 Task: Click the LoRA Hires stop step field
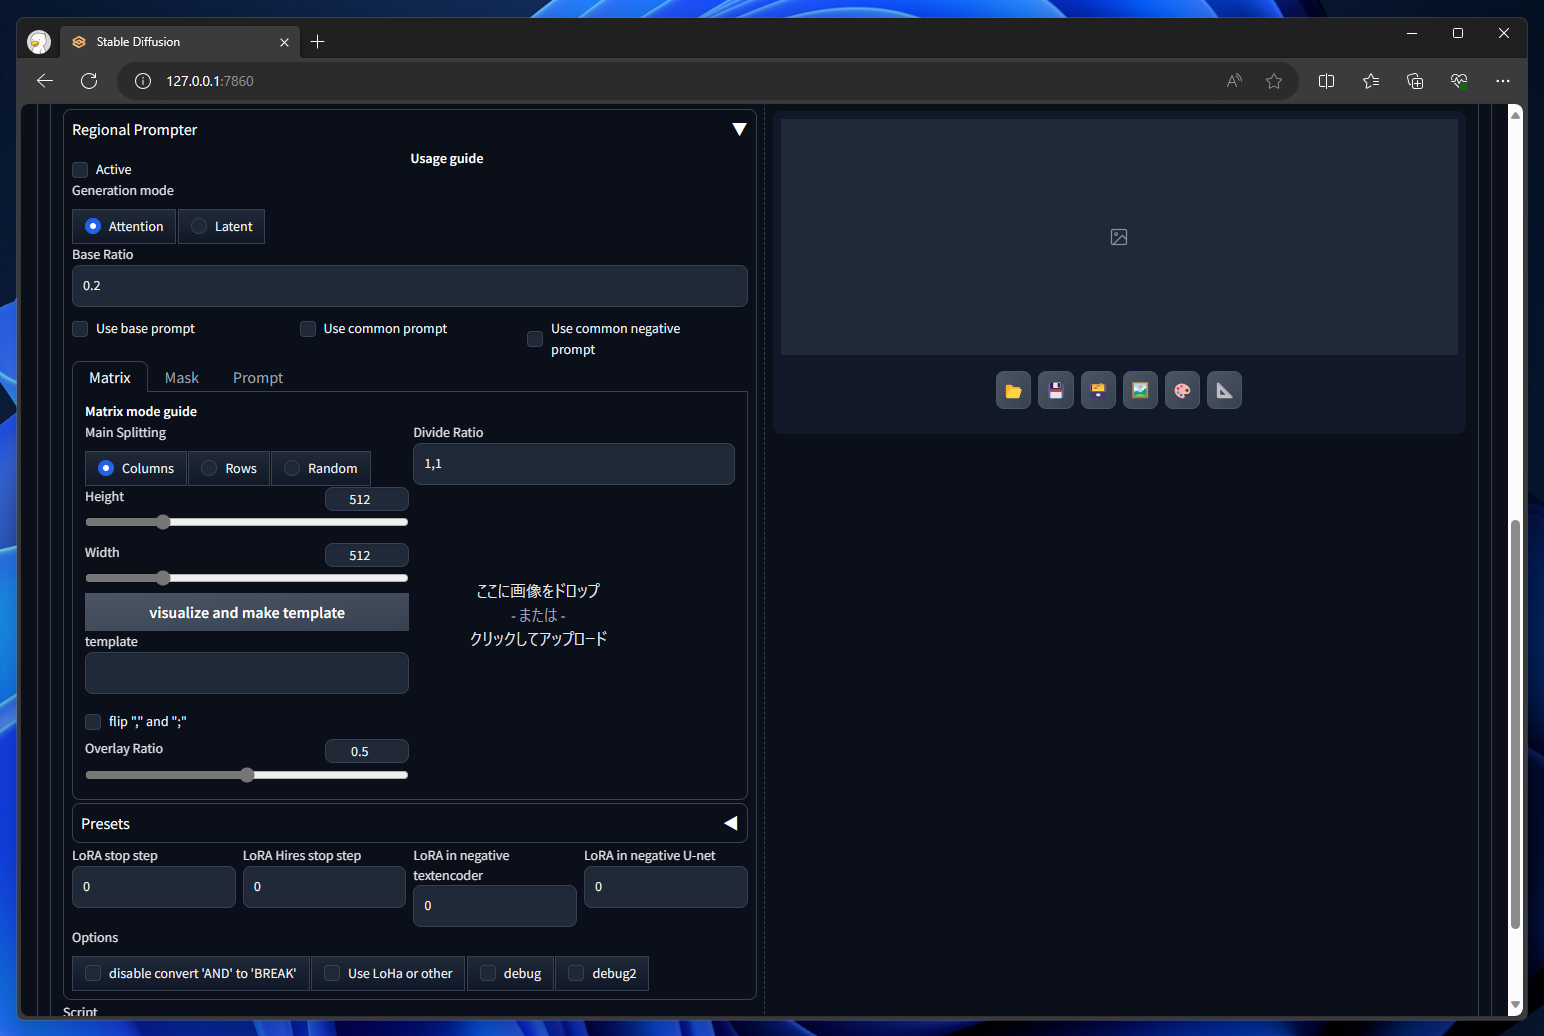pyautogui.click(x=324, y=887)
